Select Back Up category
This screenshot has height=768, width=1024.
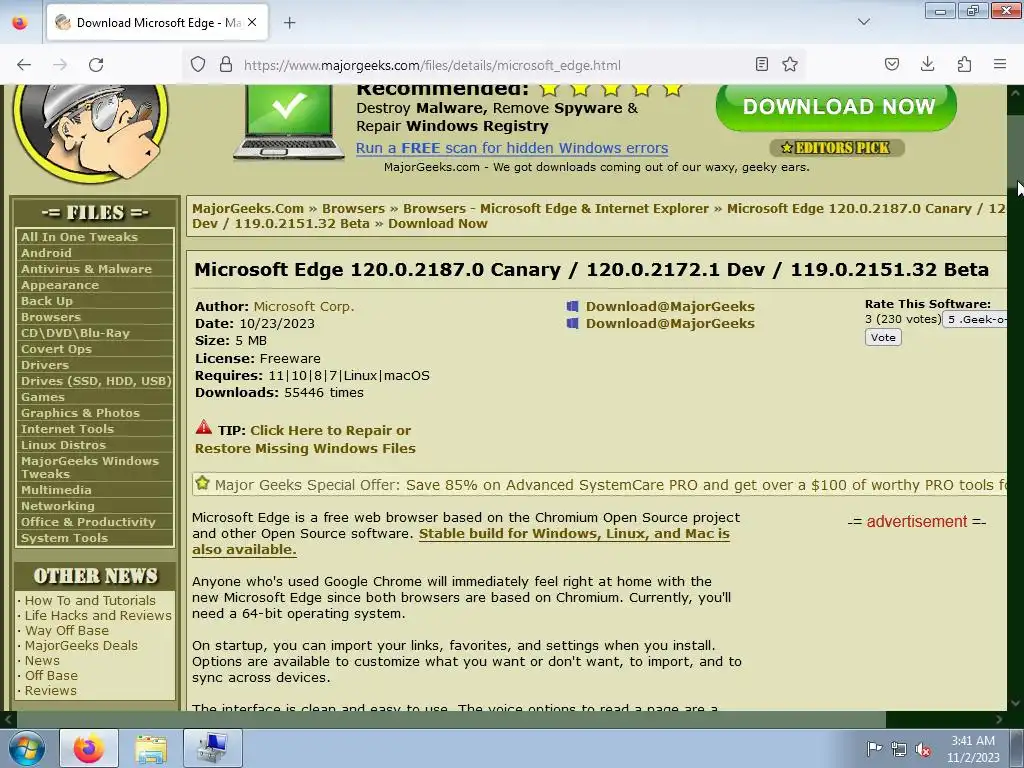47,301
